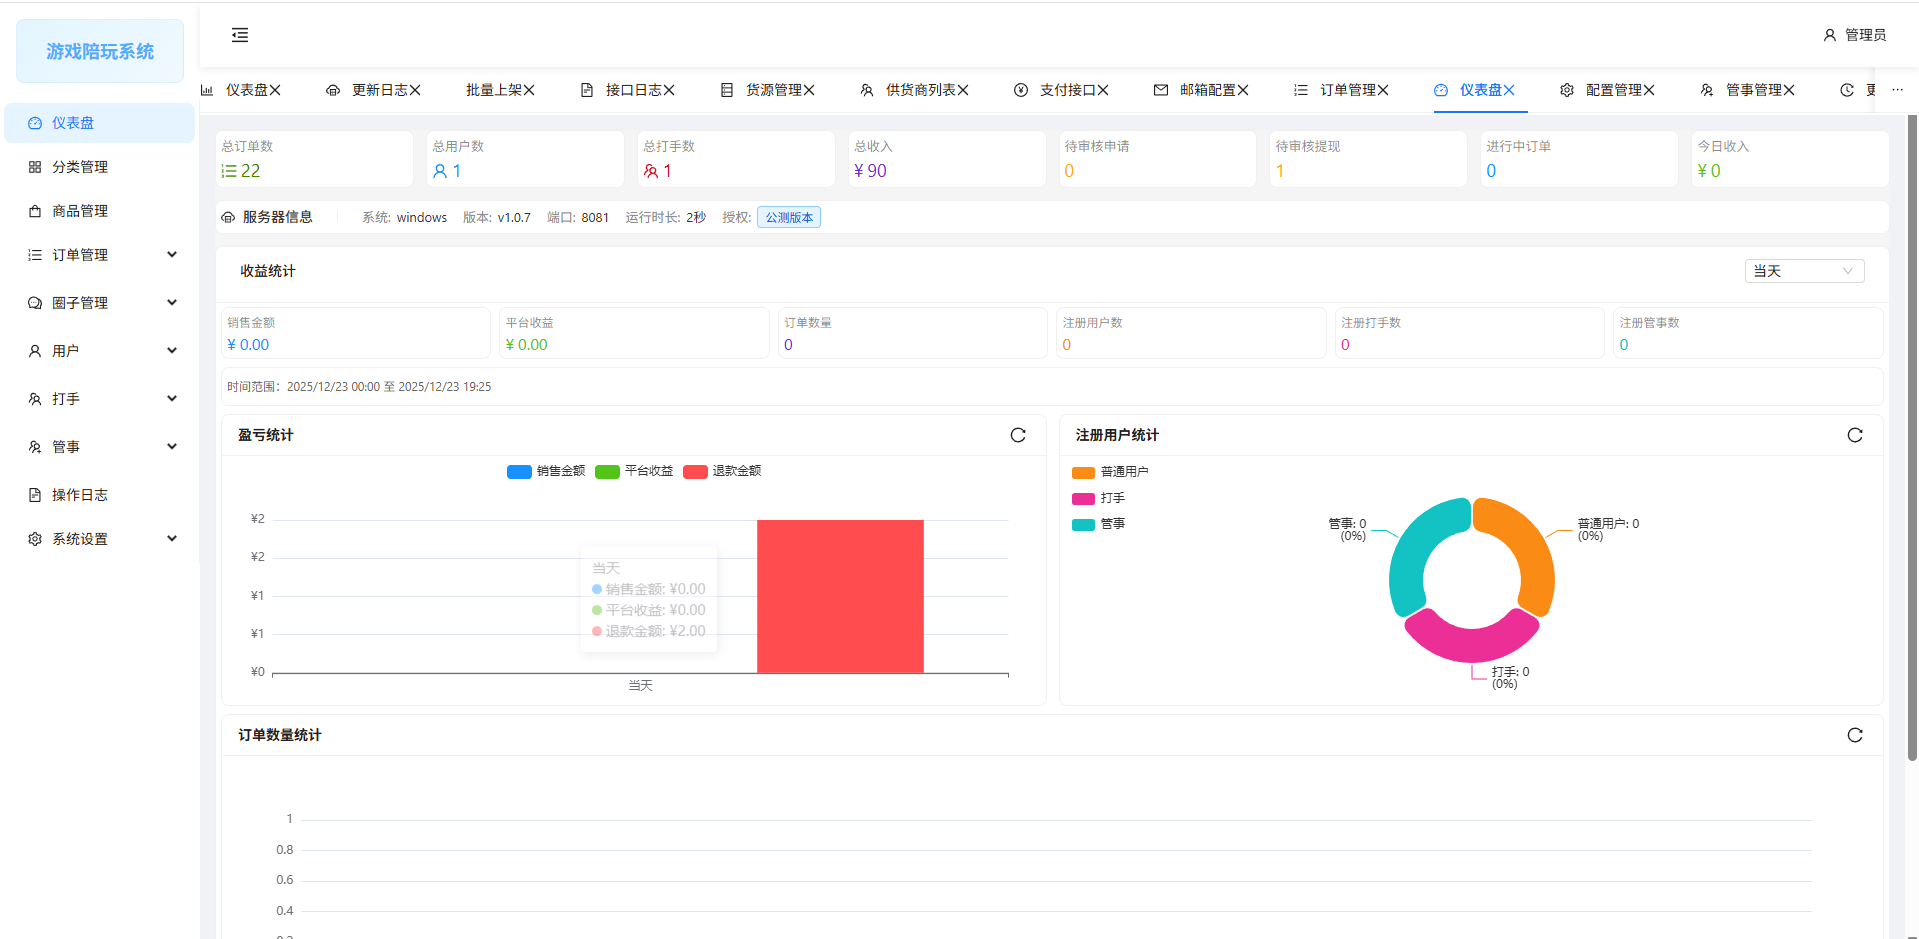This screenshot has width=1919, height=939.
Task: Click the 公测版本 license tag
Action: pos(789,218)
